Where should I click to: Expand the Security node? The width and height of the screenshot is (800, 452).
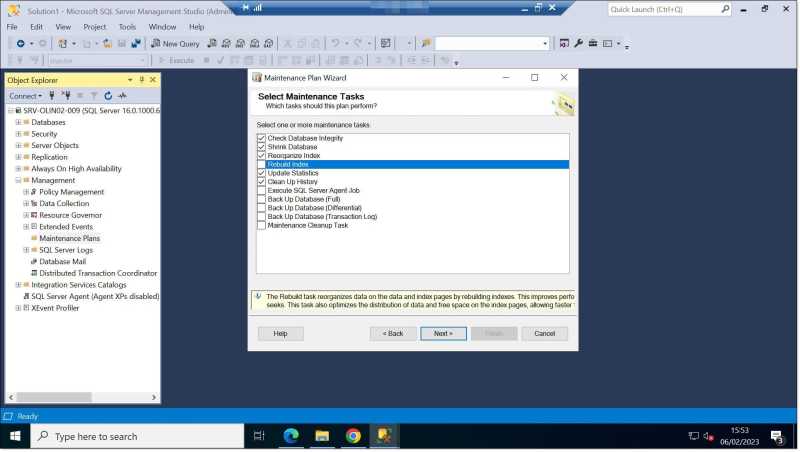[18, 134]
